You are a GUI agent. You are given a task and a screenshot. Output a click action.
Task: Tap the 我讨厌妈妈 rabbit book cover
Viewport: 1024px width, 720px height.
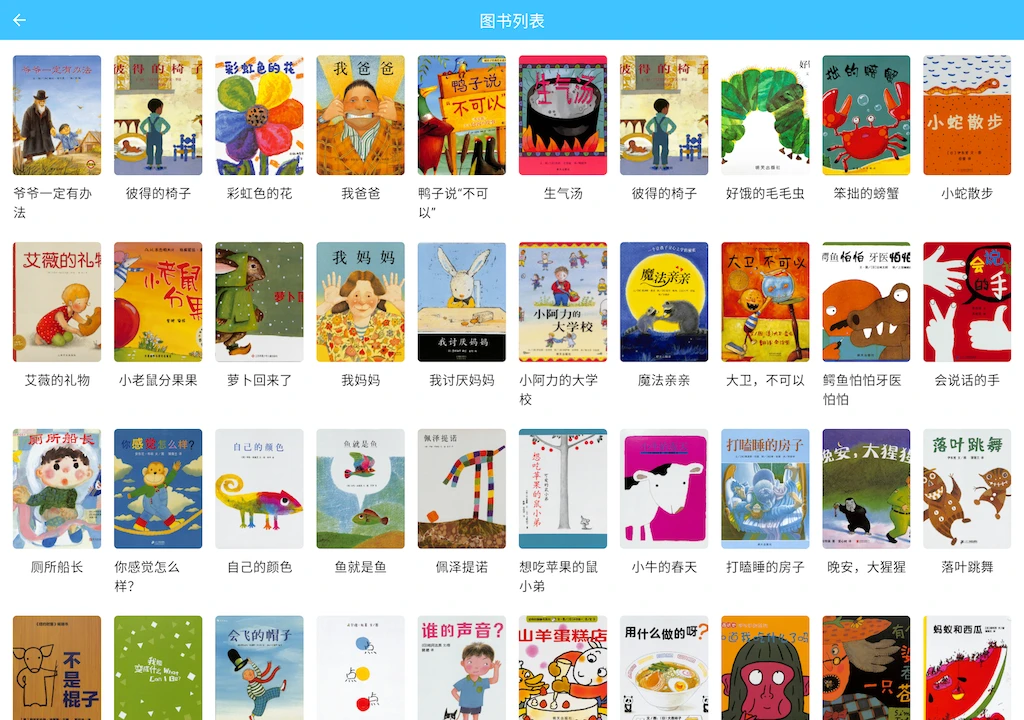click(462, 302)
